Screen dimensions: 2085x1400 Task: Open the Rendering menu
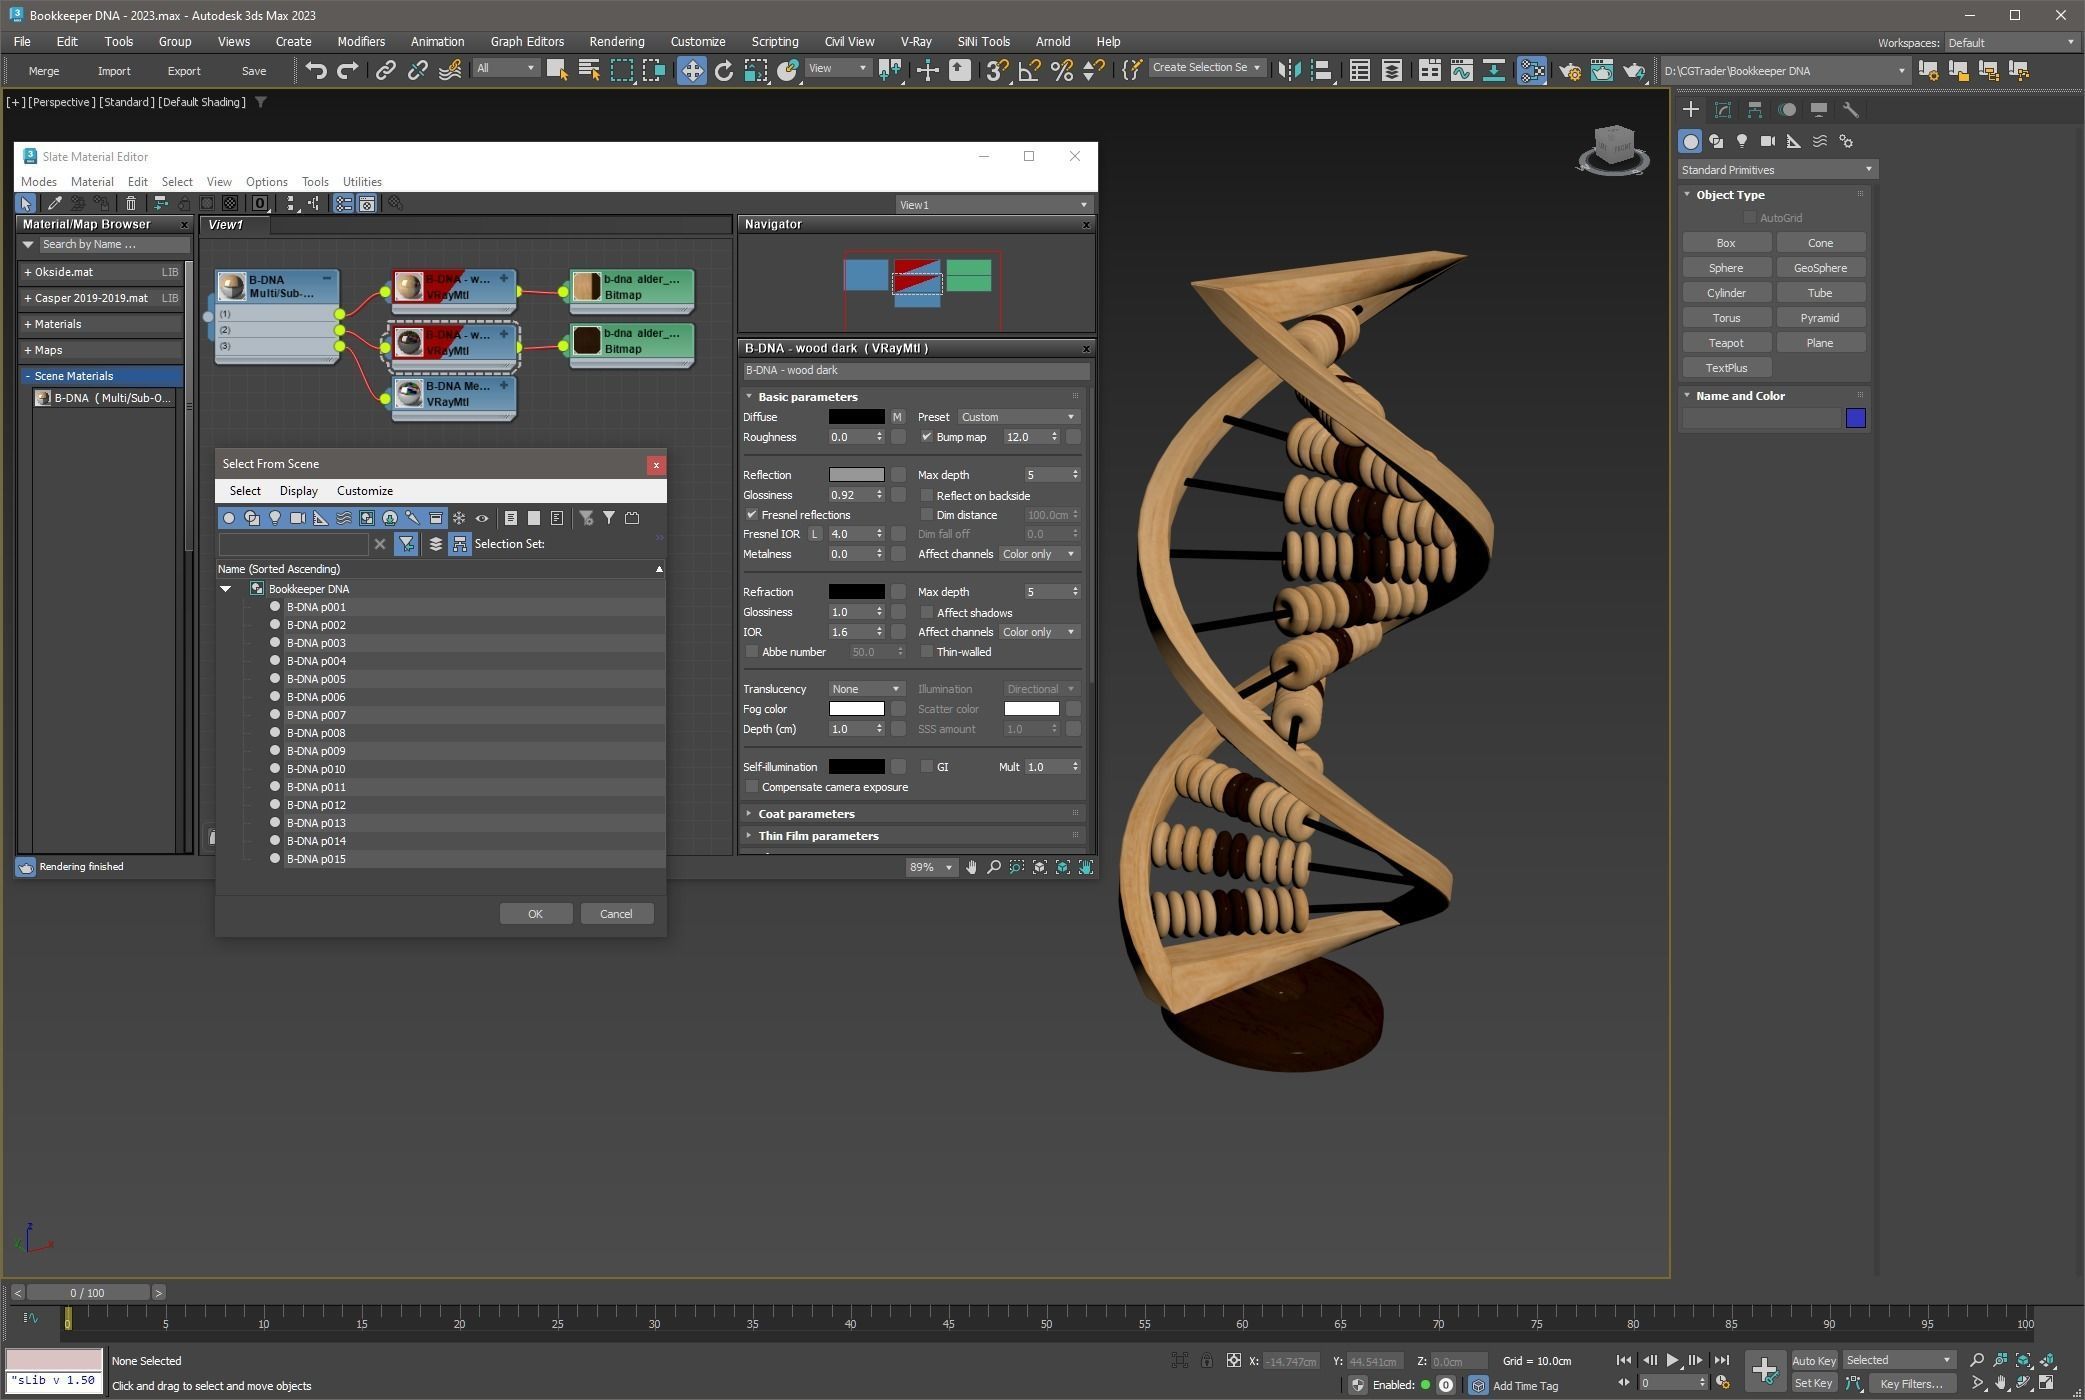coord(616,42)
